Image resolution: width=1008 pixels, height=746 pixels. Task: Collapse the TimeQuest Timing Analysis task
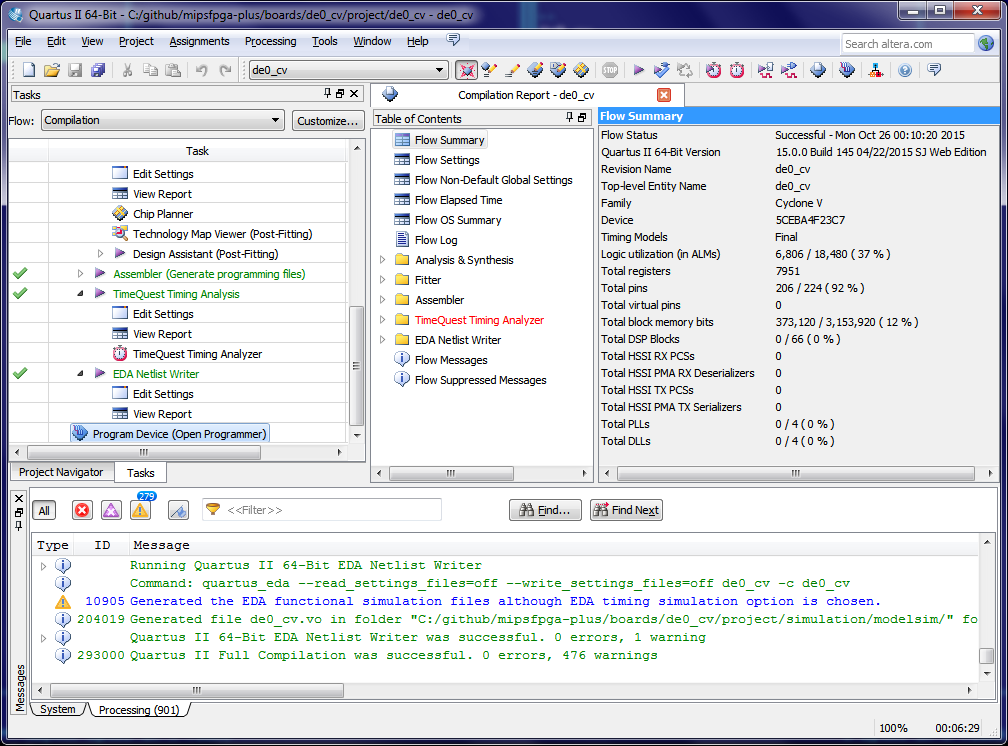[x=81, y=294]
